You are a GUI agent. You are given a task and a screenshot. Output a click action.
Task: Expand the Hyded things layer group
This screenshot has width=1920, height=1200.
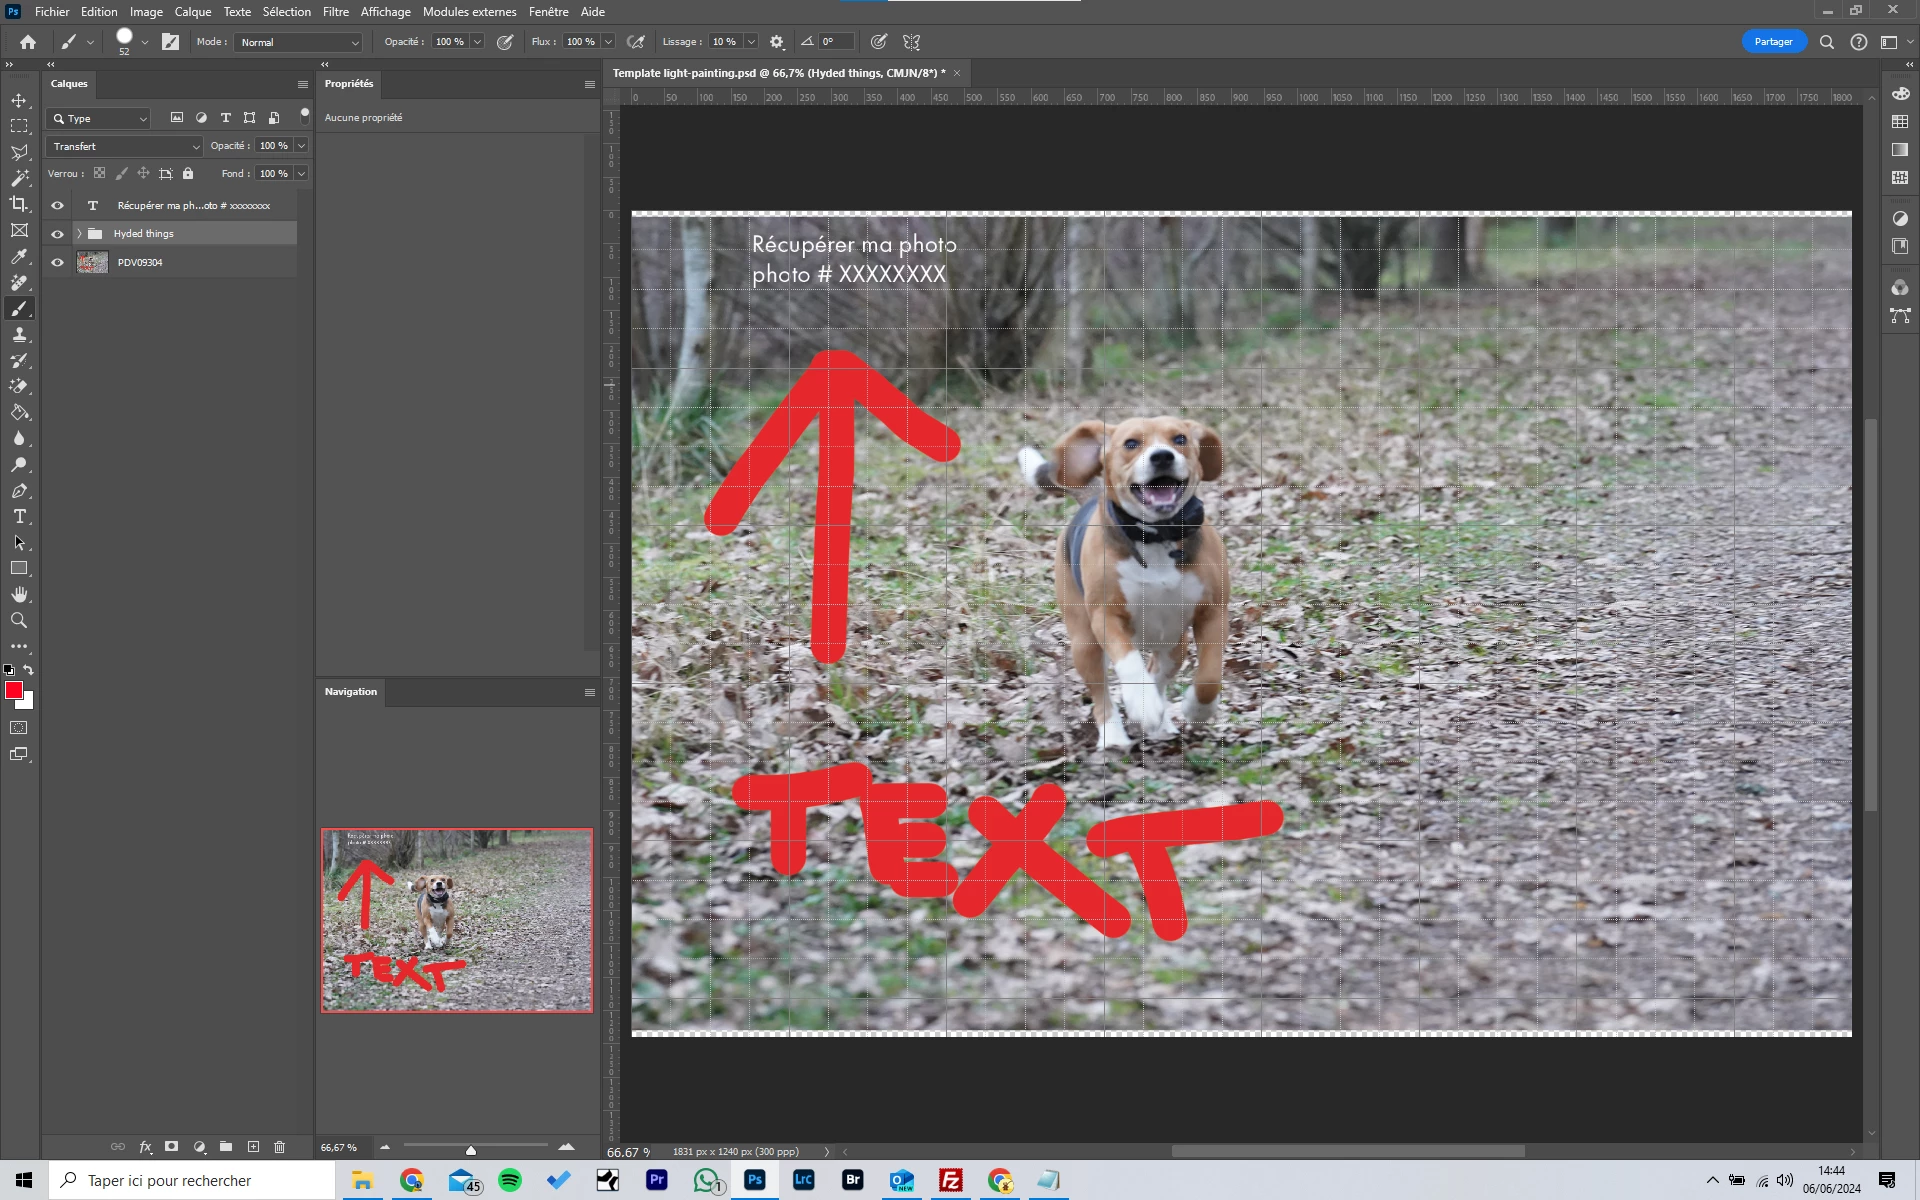79,234
